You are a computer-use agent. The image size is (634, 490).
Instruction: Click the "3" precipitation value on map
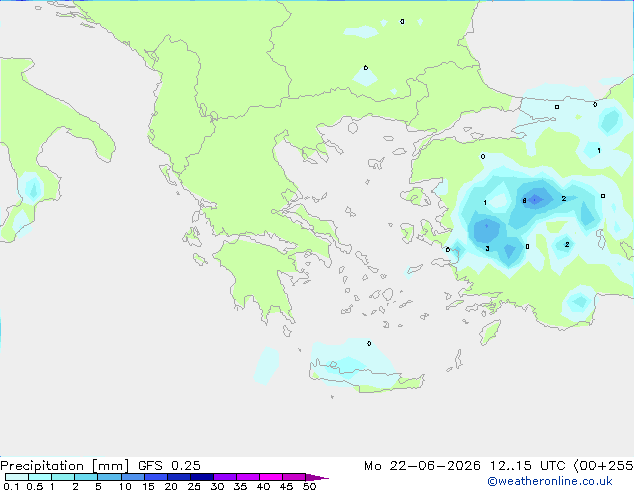tap(487, 248)
